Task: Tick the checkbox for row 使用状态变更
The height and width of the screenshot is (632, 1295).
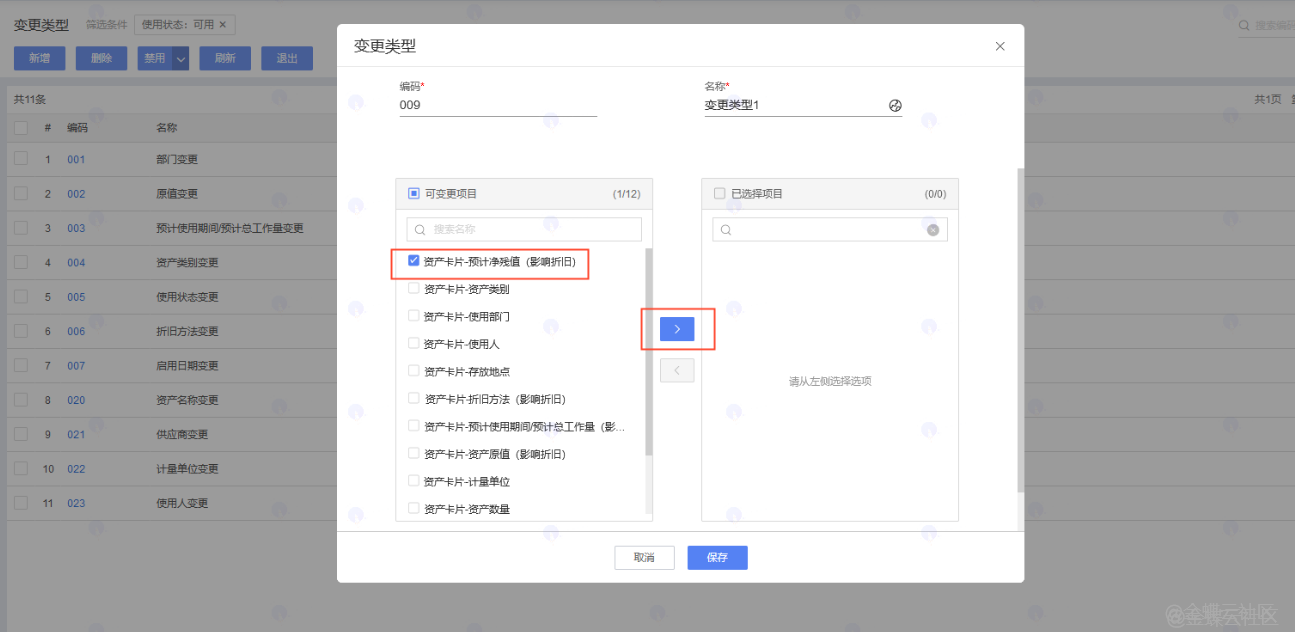Action: tap(21, 296)
